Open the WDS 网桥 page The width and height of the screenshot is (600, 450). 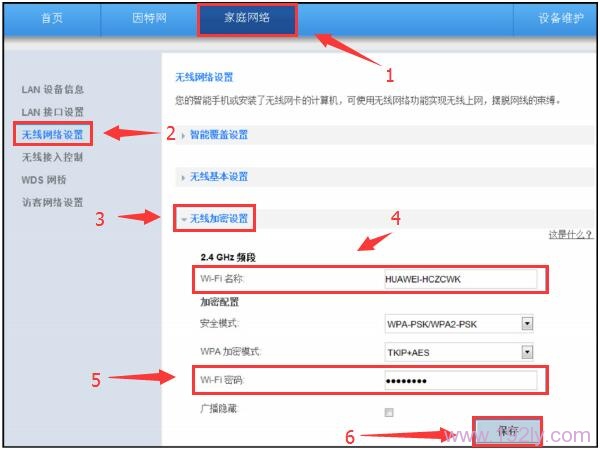click(x=44, y=180)
